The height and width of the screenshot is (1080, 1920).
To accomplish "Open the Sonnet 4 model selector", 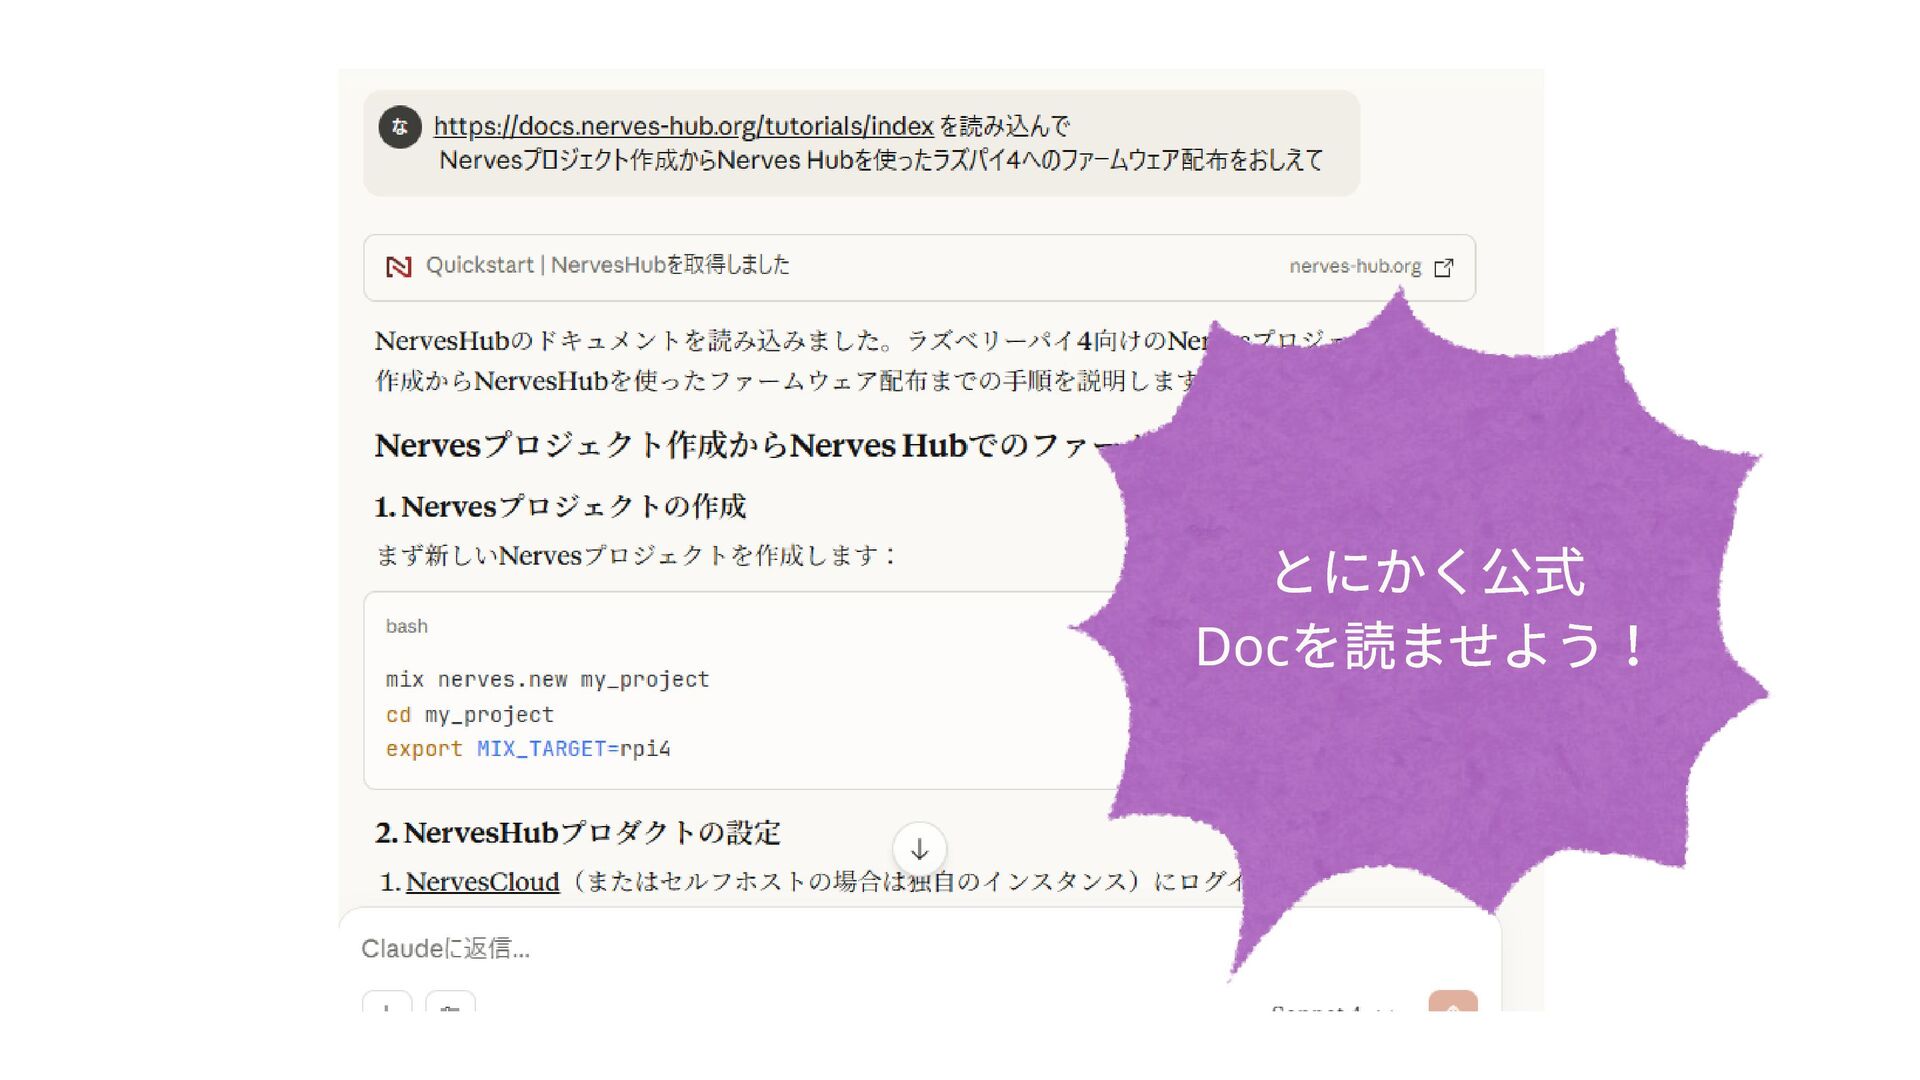I will (1330, 1006).
